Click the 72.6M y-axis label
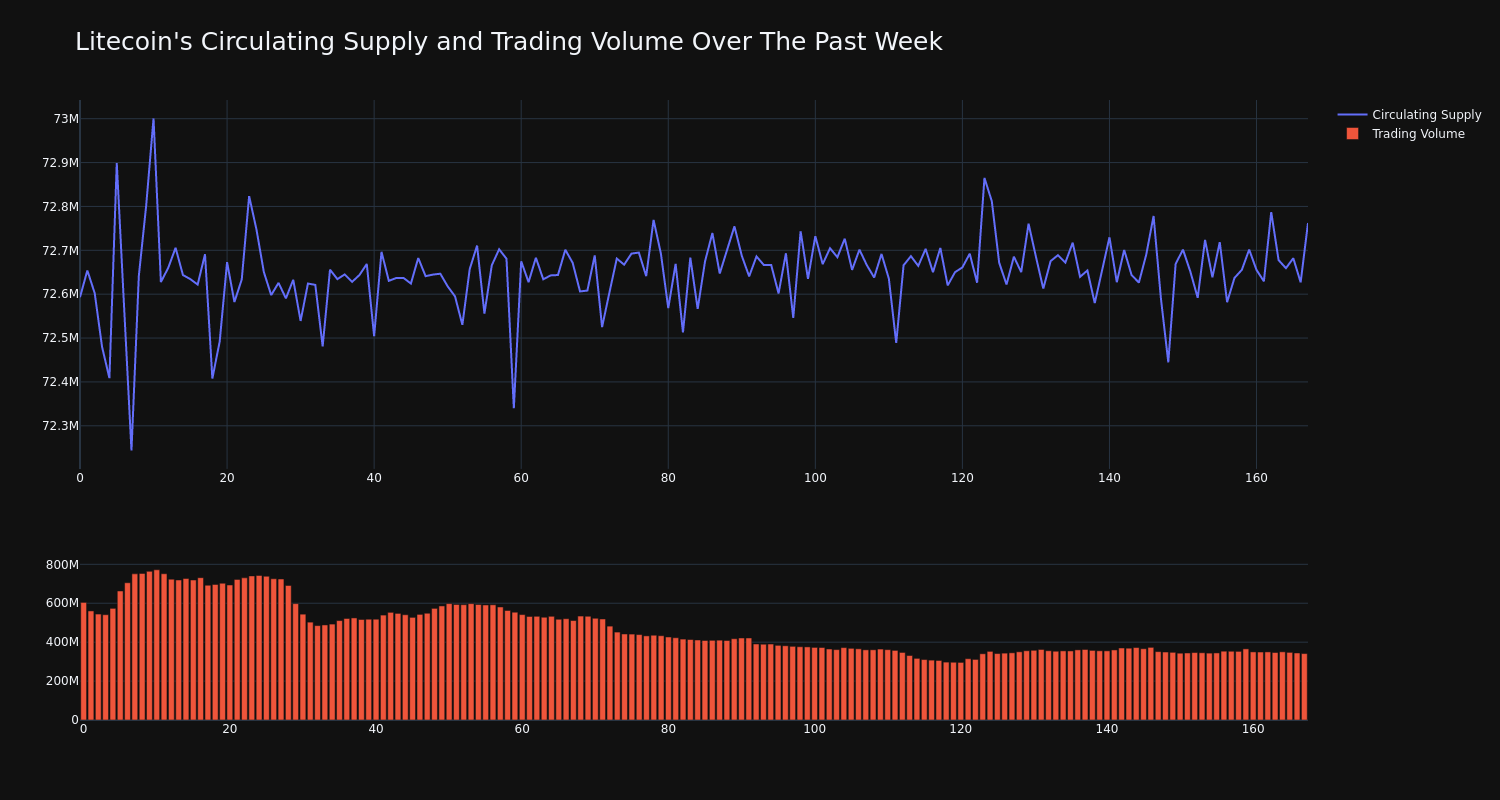1500x800 pixels. (x=60, y=294)
